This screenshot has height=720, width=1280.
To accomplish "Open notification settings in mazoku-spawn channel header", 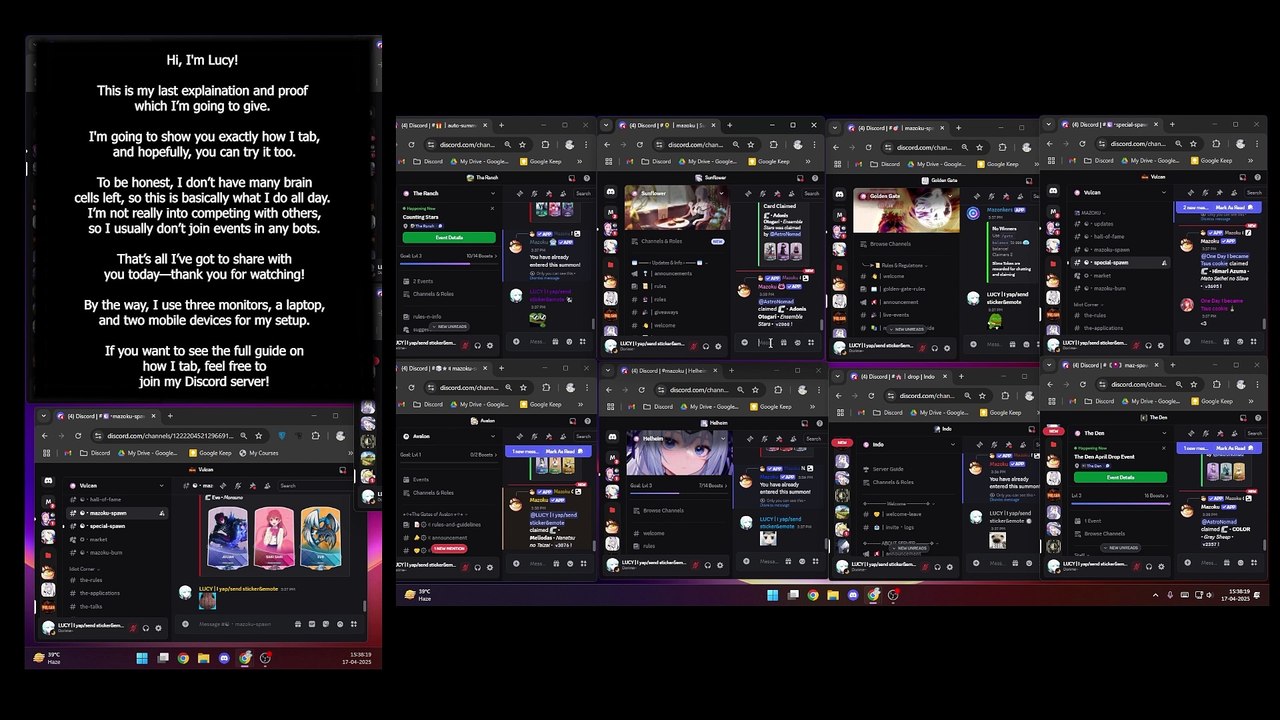I will [x=239, y=486].
